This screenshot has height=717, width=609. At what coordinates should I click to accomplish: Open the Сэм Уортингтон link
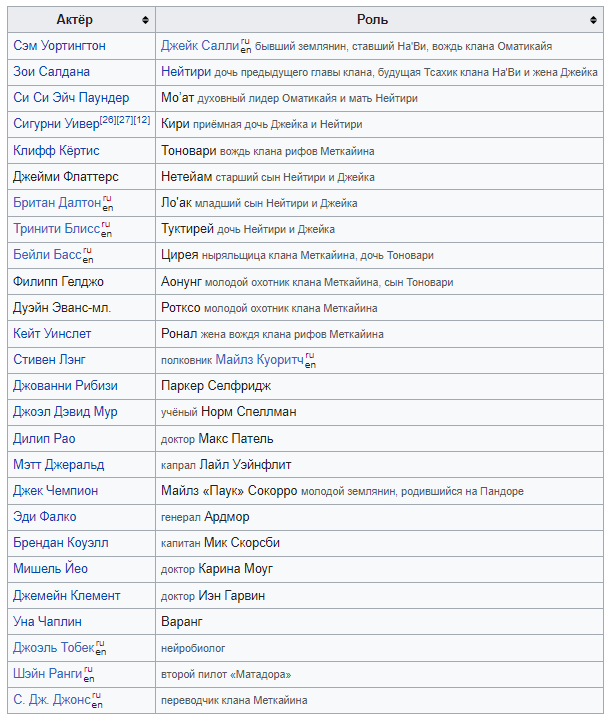coord(59,46)
